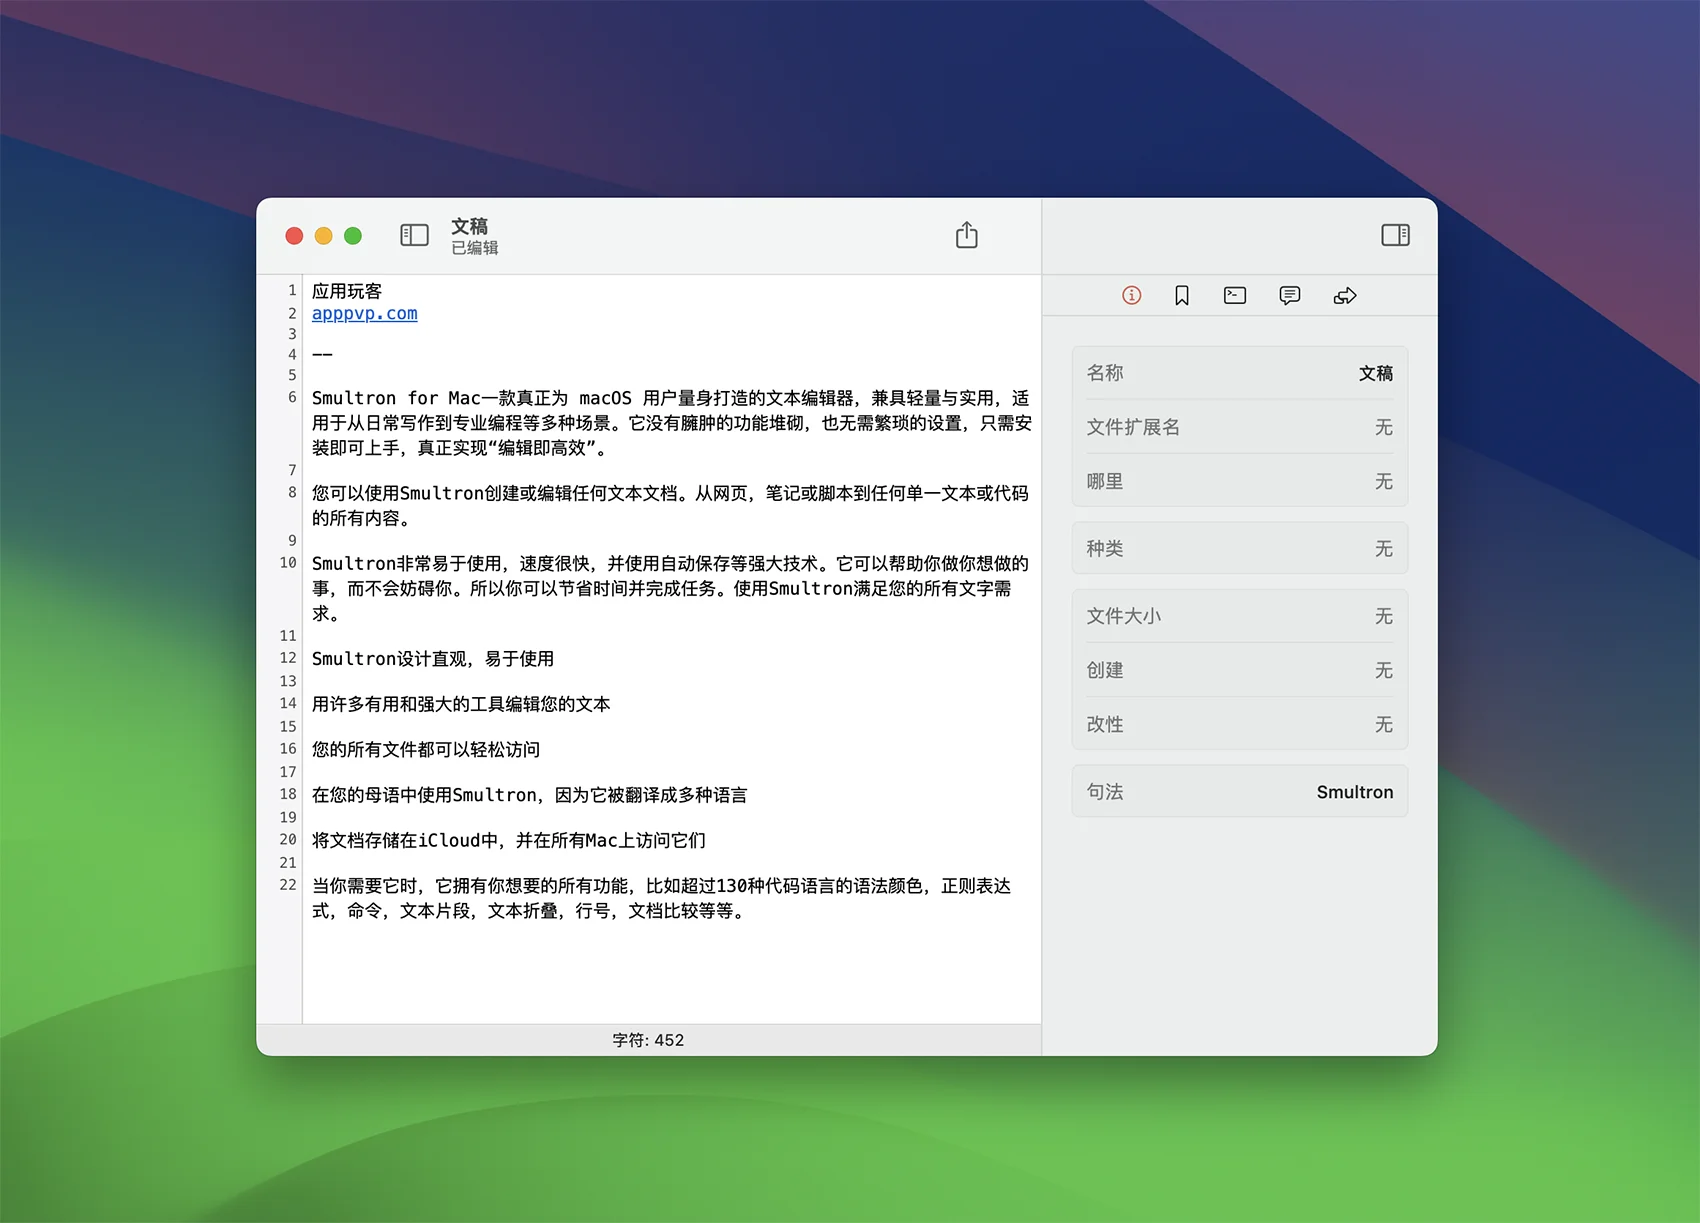Click the line 将文档存储在iCloud中
The image size is (1700, 1223).
click(509, 840)
